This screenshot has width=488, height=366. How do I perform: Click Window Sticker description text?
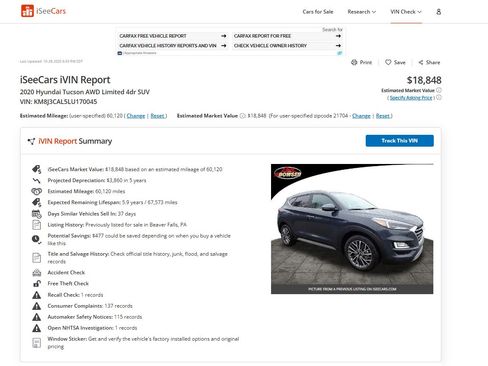tap(143, 343)
